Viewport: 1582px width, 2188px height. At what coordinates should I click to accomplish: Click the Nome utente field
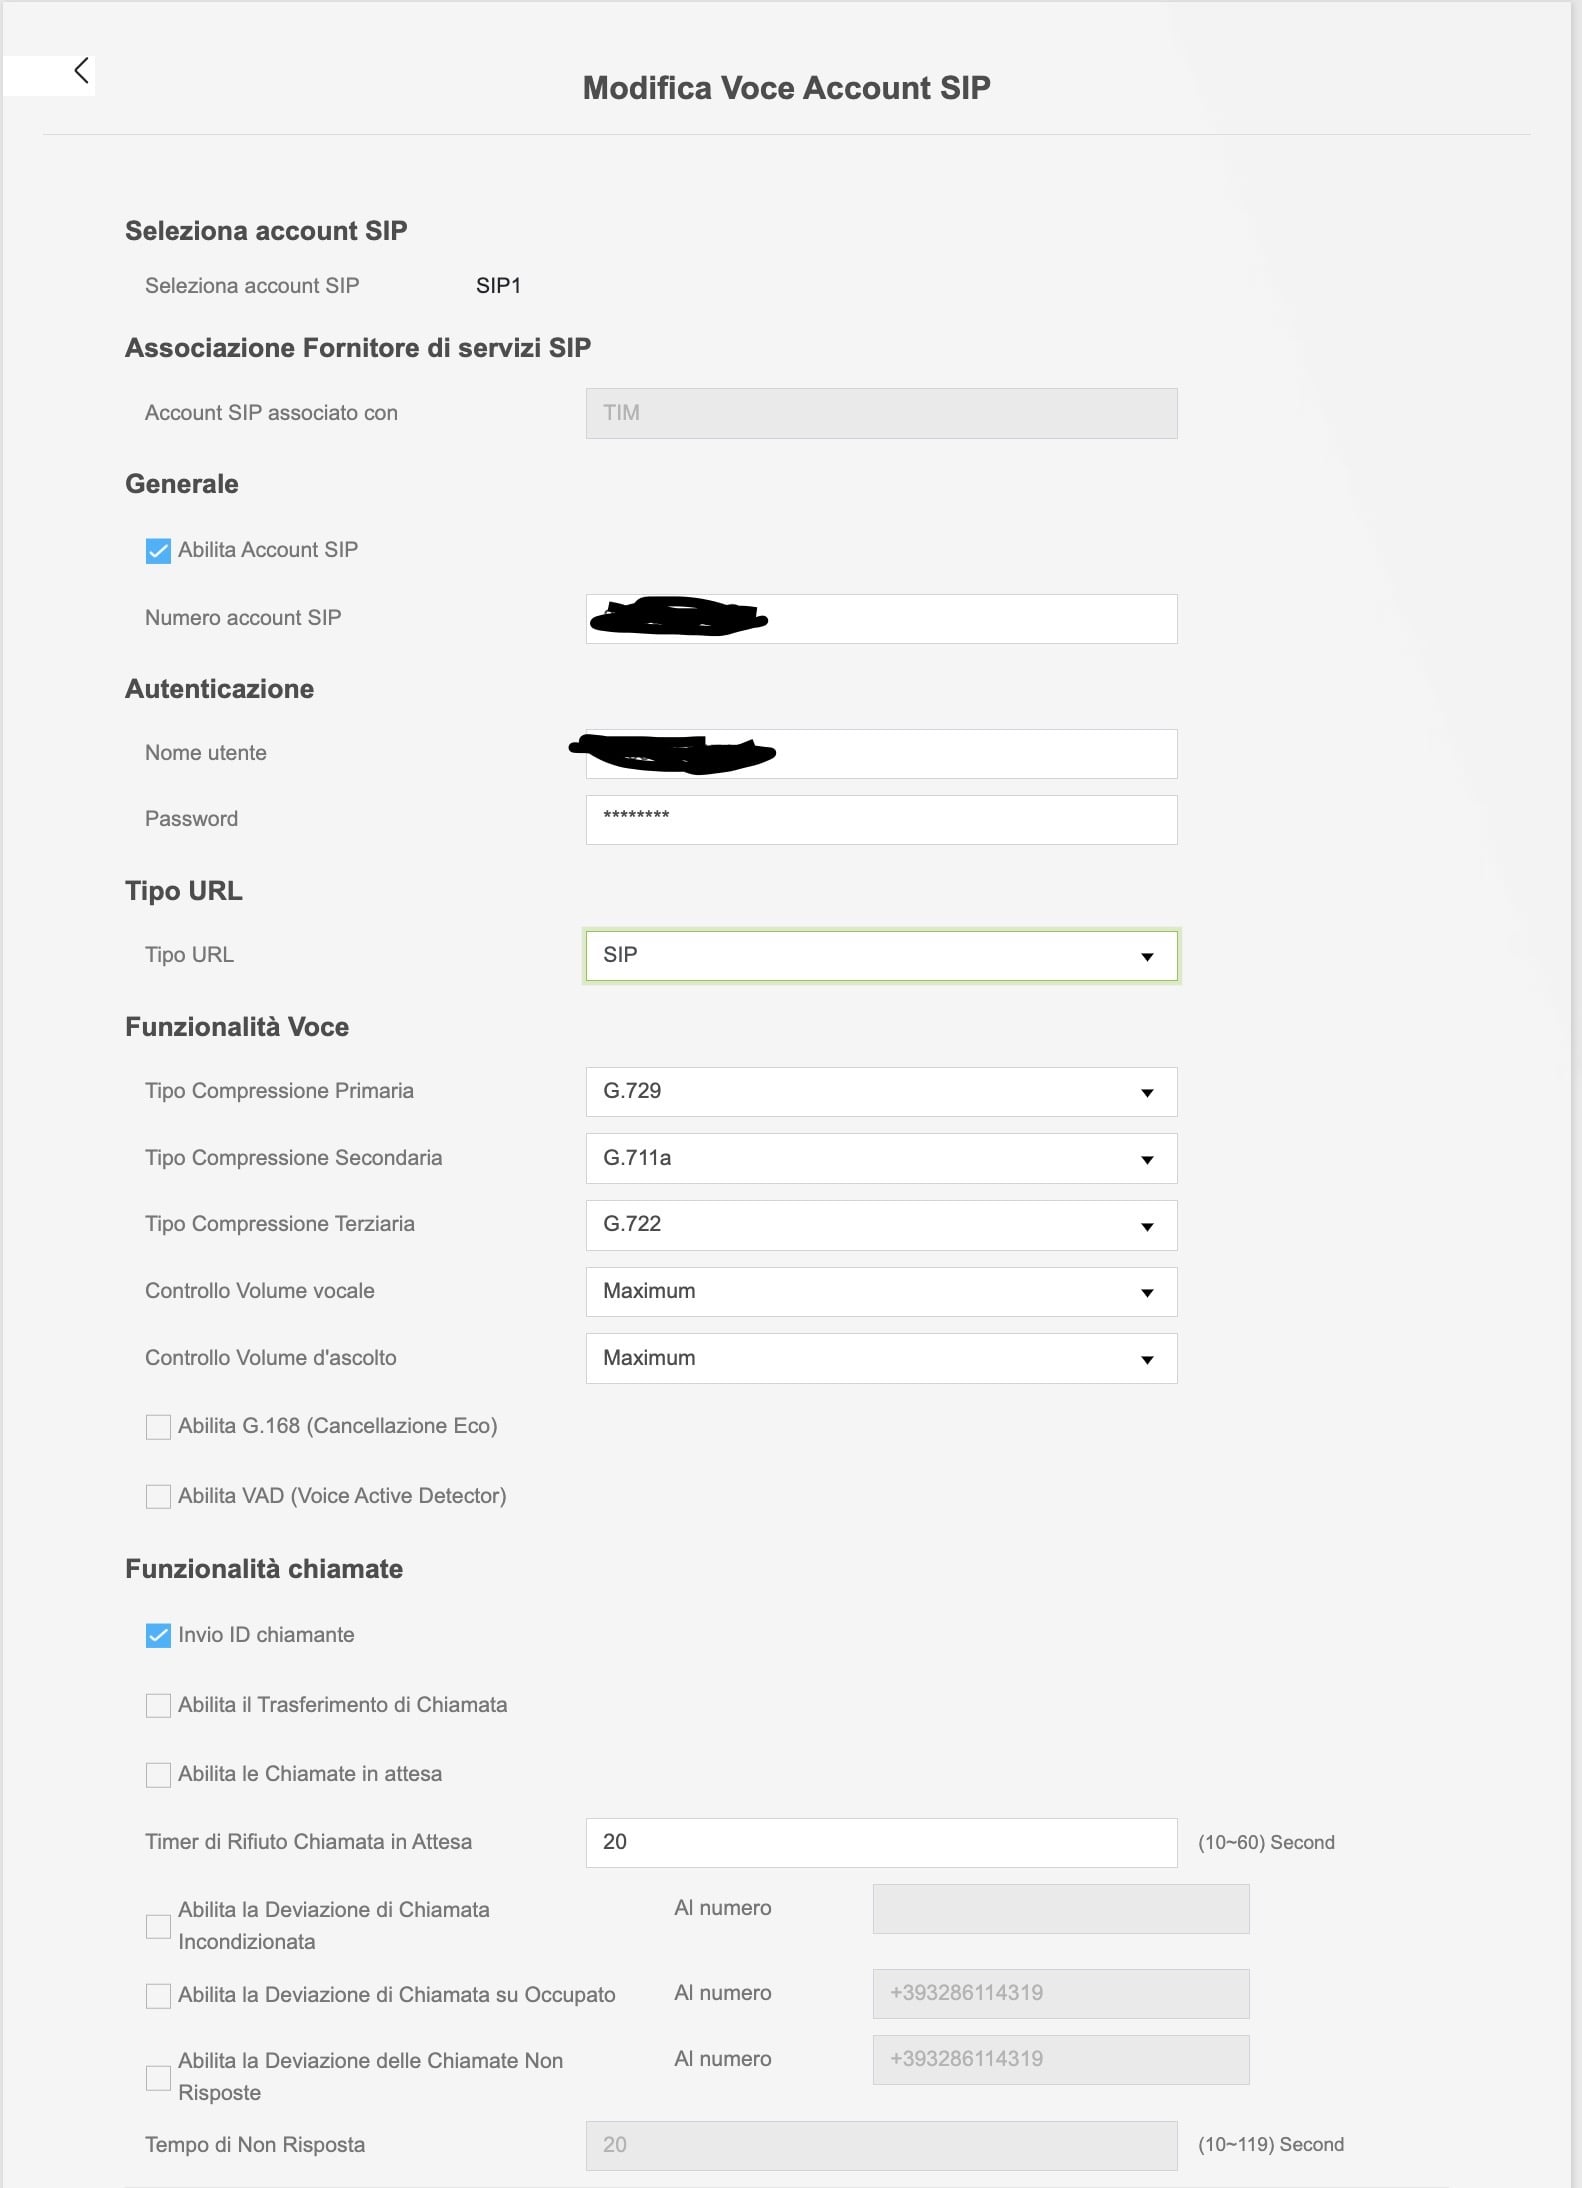pos(880,753)
